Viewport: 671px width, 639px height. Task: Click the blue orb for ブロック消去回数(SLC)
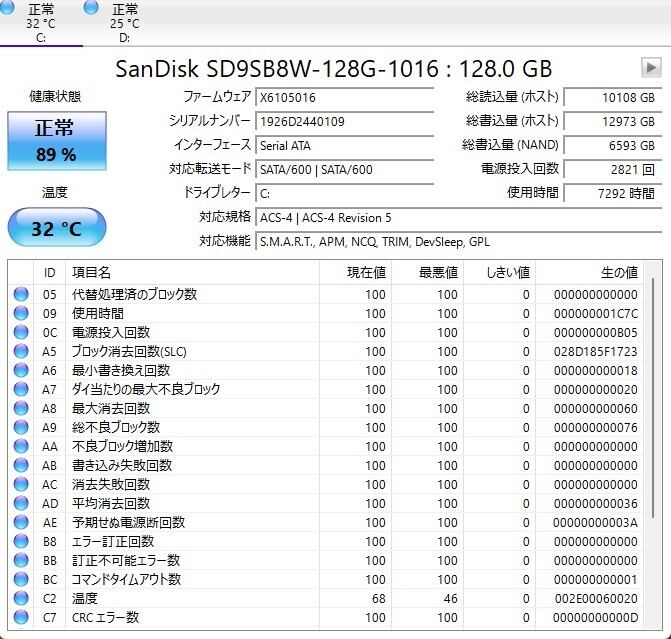point(21,351)
